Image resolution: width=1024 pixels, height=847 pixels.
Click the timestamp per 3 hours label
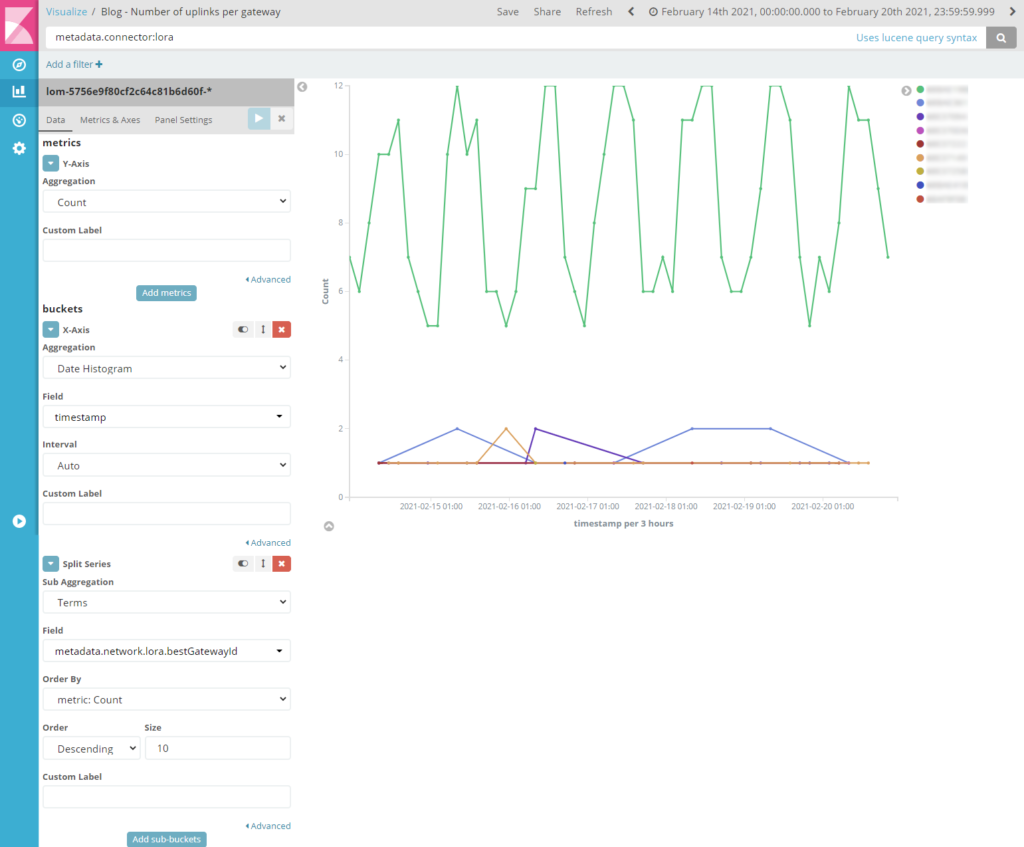click(x=623, y=524)
